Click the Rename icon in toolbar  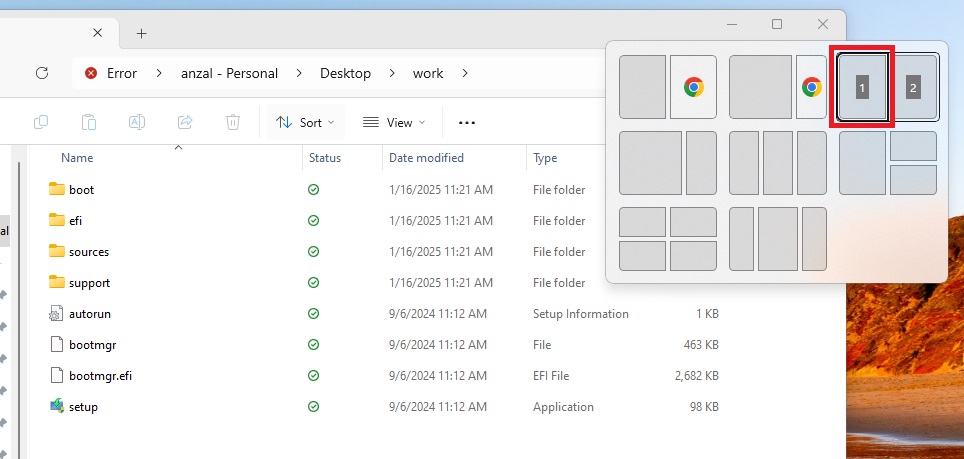(x=137, y=122)
